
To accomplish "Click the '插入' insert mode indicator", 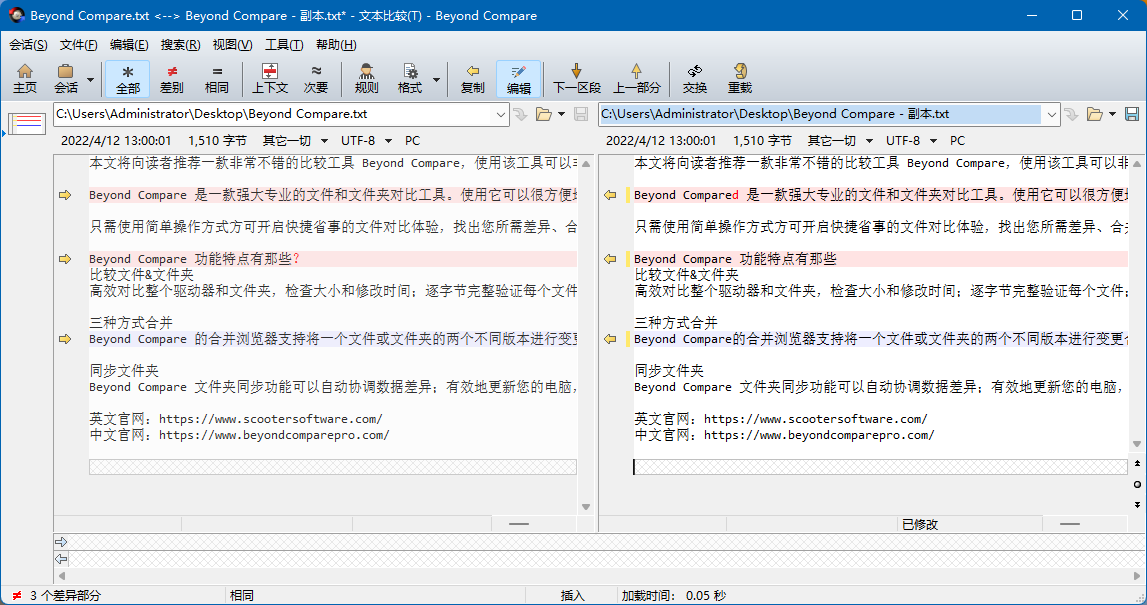I will click(x=573, y=595).
